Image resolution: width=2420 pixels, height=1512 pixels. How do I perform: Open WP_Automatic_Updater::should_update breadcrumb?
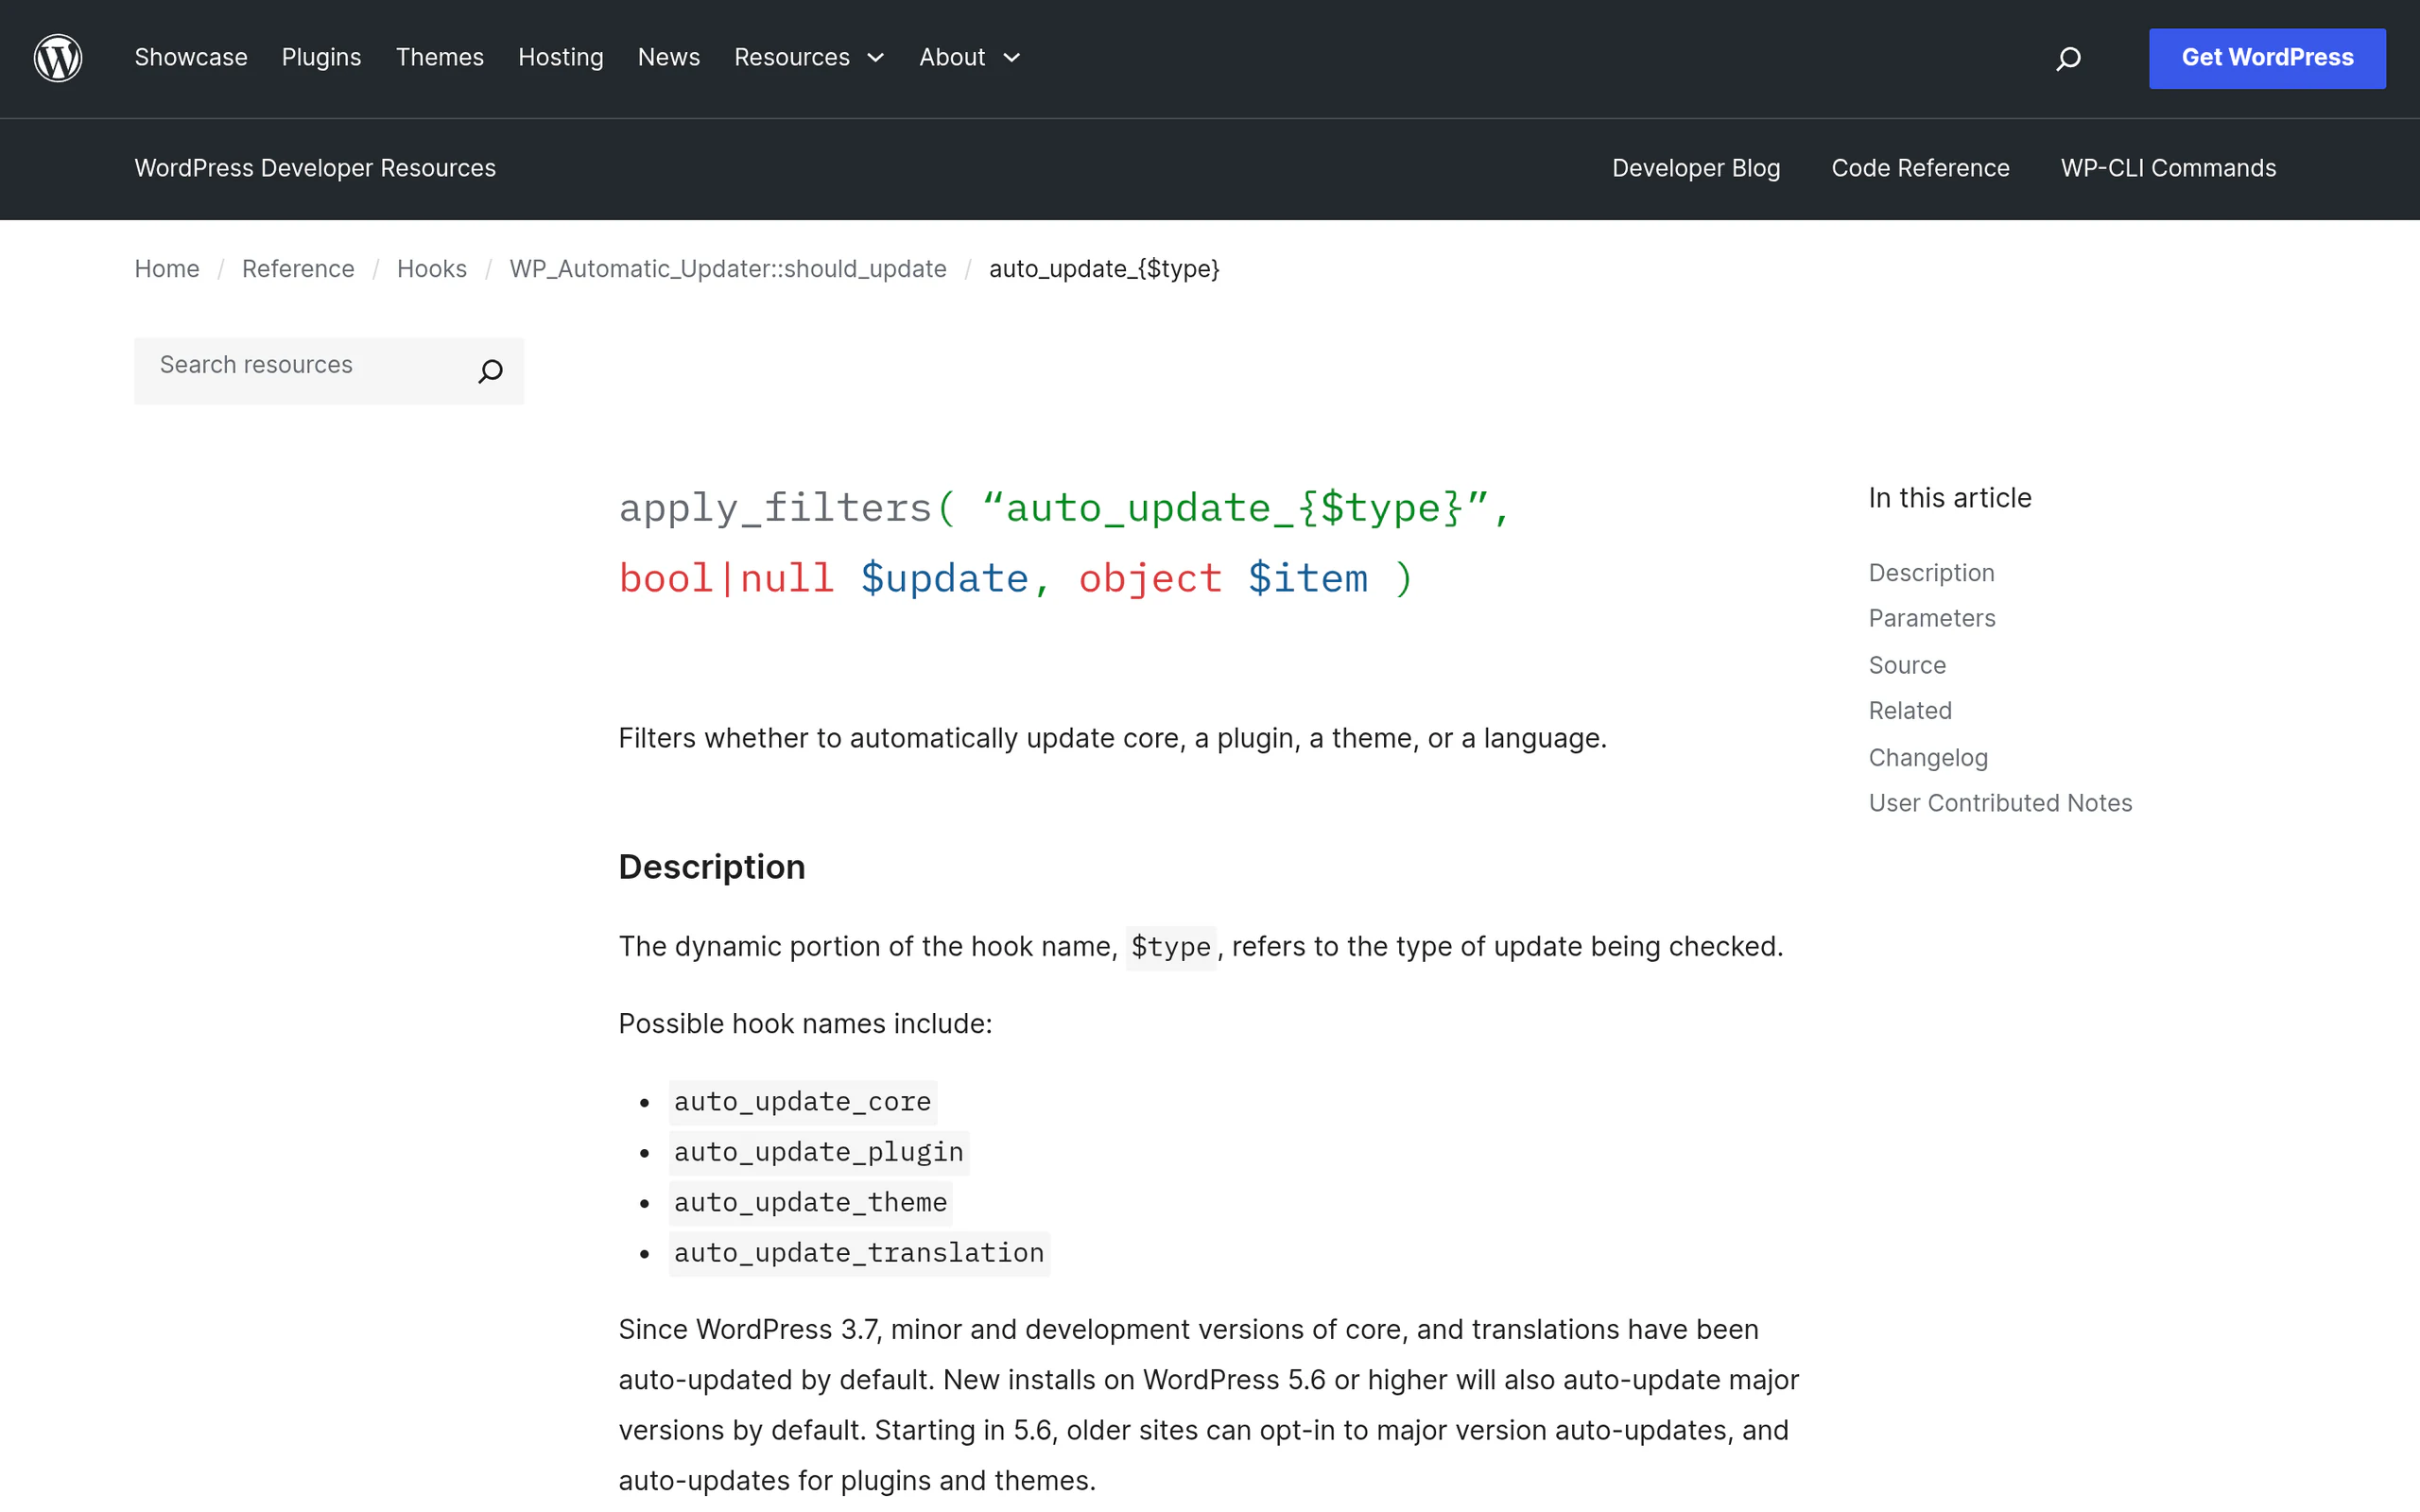728,269
